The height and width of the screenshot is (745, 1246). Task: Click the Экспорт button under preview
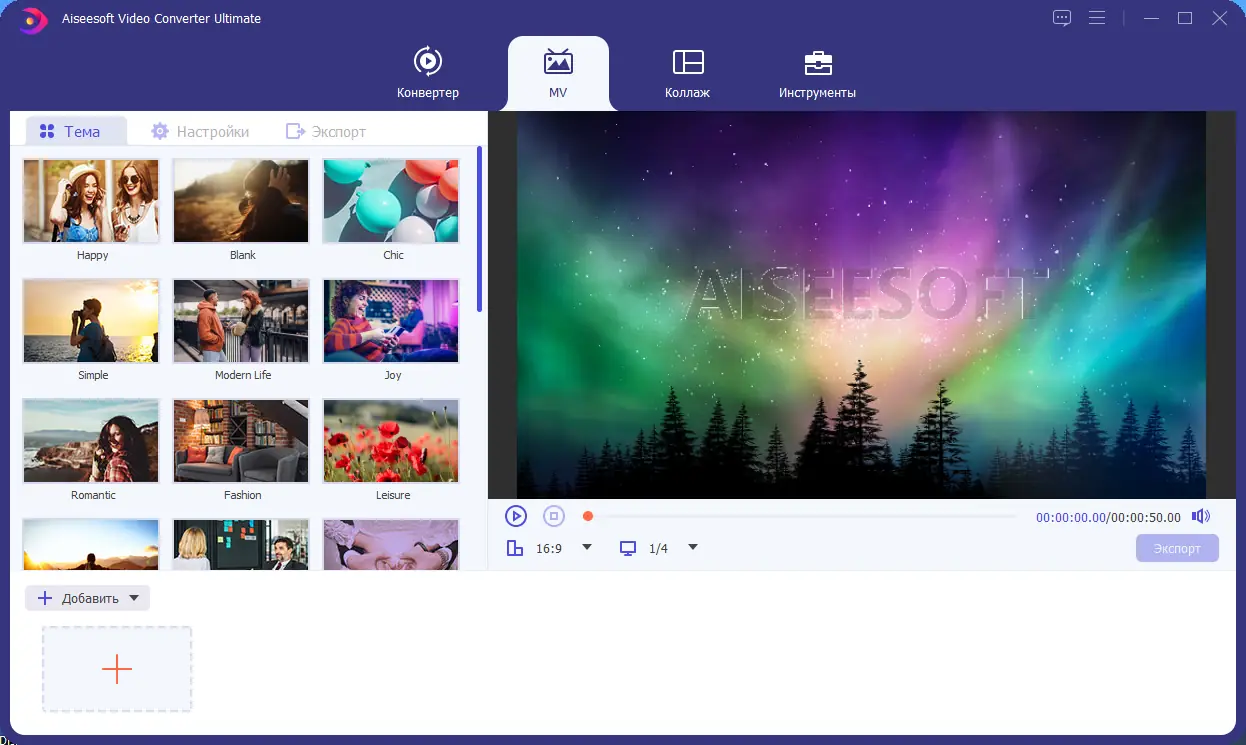[1177, 548]
